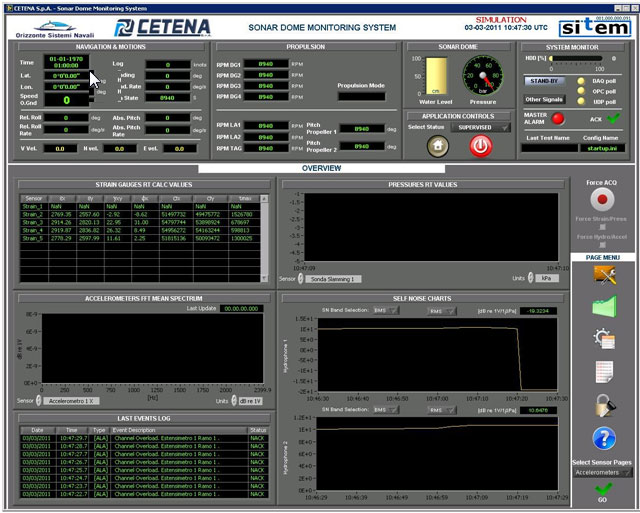The width and height of the screenshot is (640, 513).
Task: Toggle the Force Hydro/Accel checkbox
Action: pyautogui.click(x=602, y=245)
